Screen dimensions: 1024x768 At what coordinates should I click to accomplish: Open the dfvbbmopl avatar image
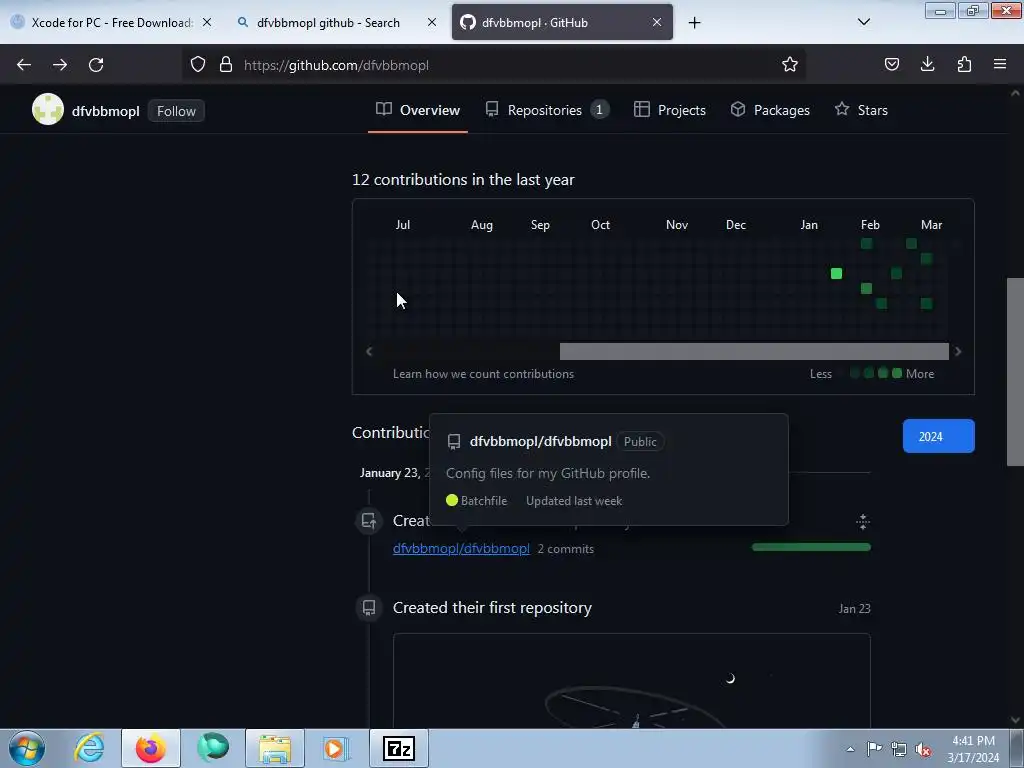(x=48, y=109)
